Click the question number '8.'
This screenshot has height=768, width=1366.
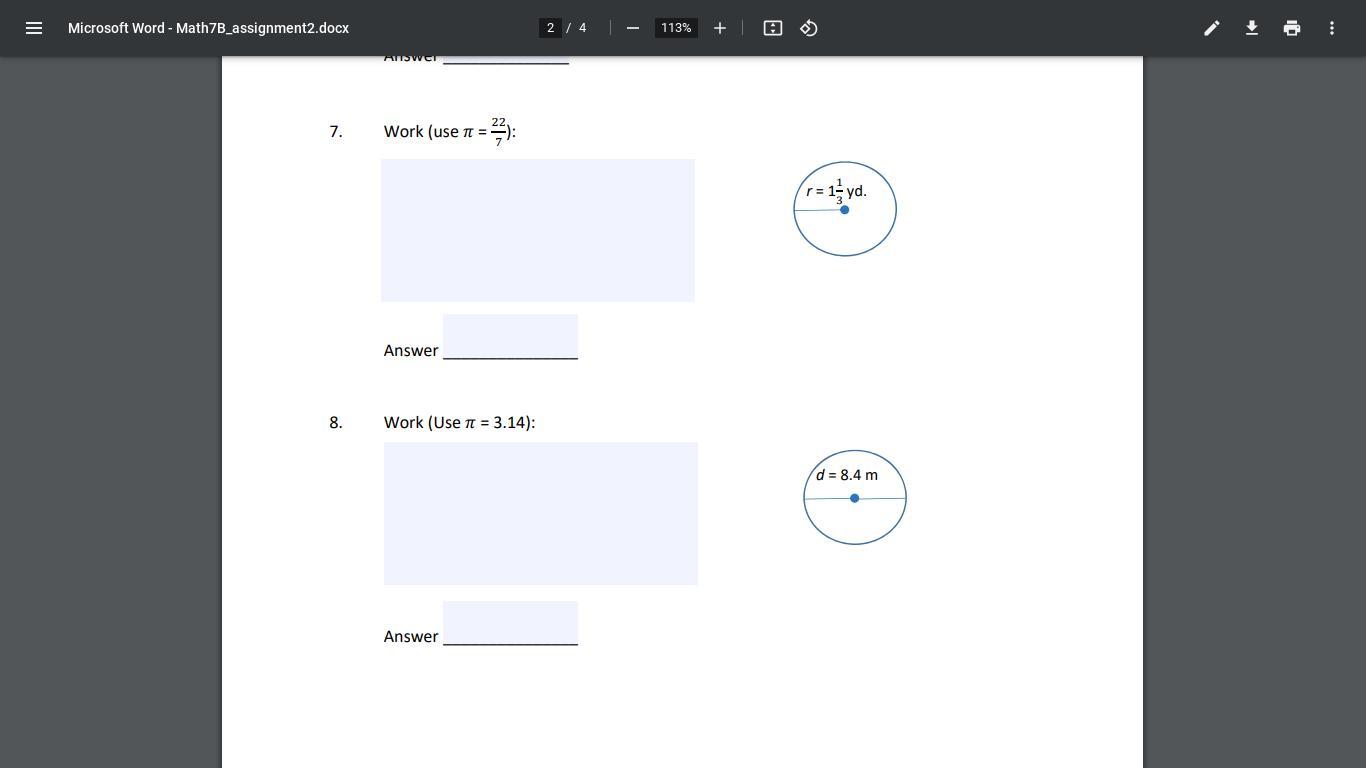click(336, 423)
